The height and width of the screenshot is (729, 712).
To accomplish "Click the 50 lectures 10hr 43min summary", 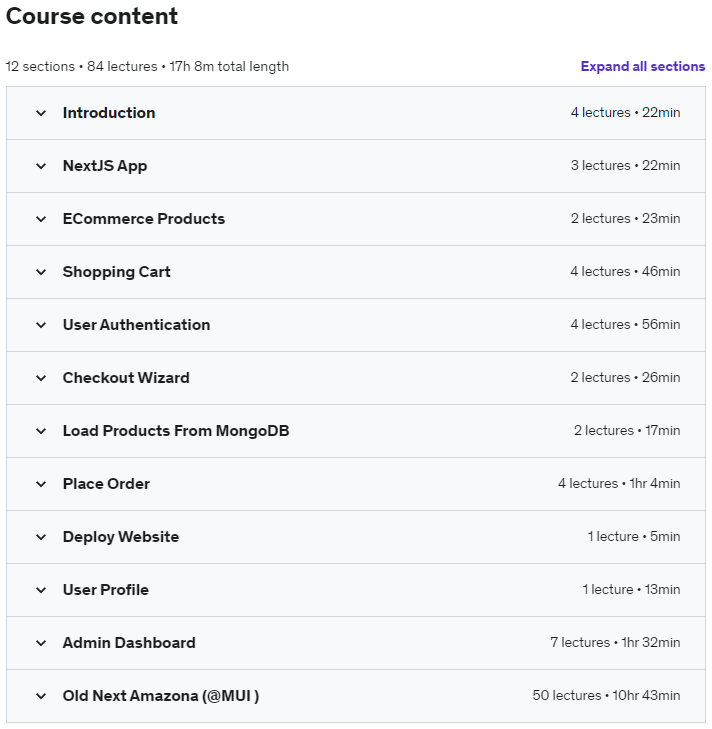I will point(606,696).
